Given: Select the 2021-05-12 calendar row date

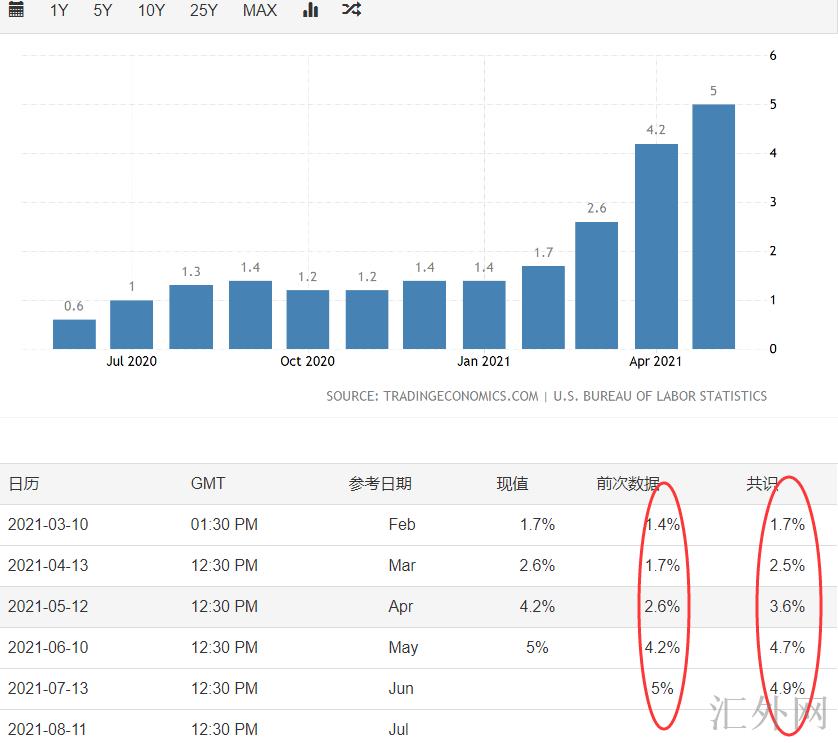Looking at the screenshot, I should coord(48,606).
